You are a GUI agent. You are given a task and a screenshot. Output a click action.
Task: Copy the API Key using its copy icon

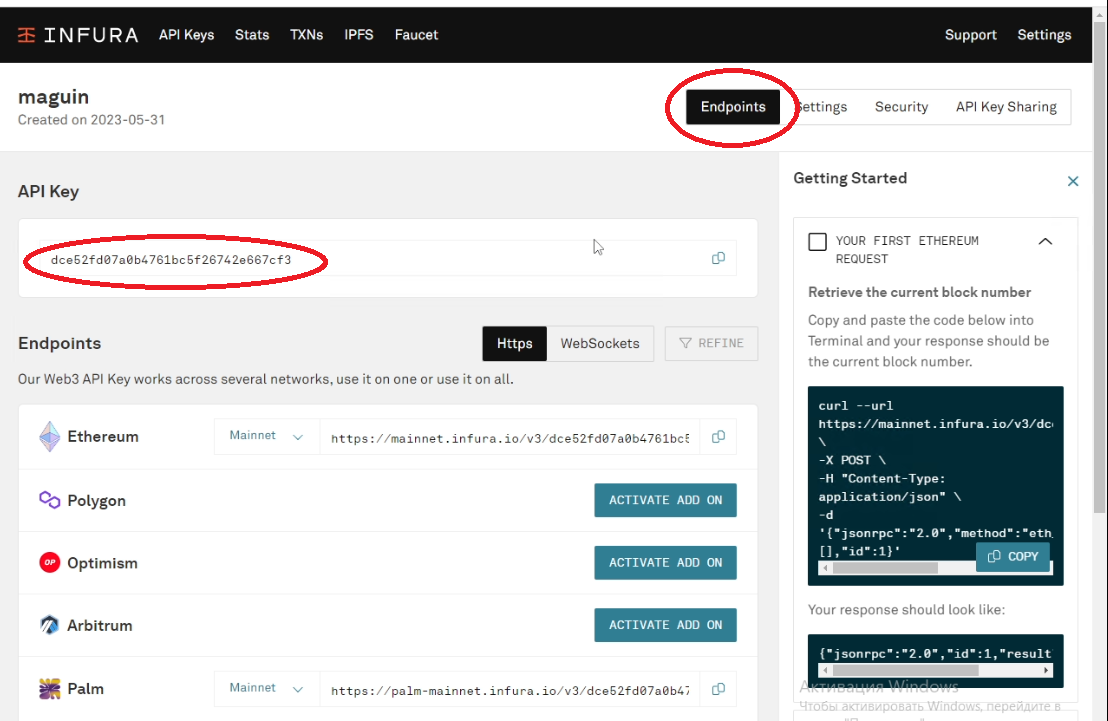click(x=718, y=258)
